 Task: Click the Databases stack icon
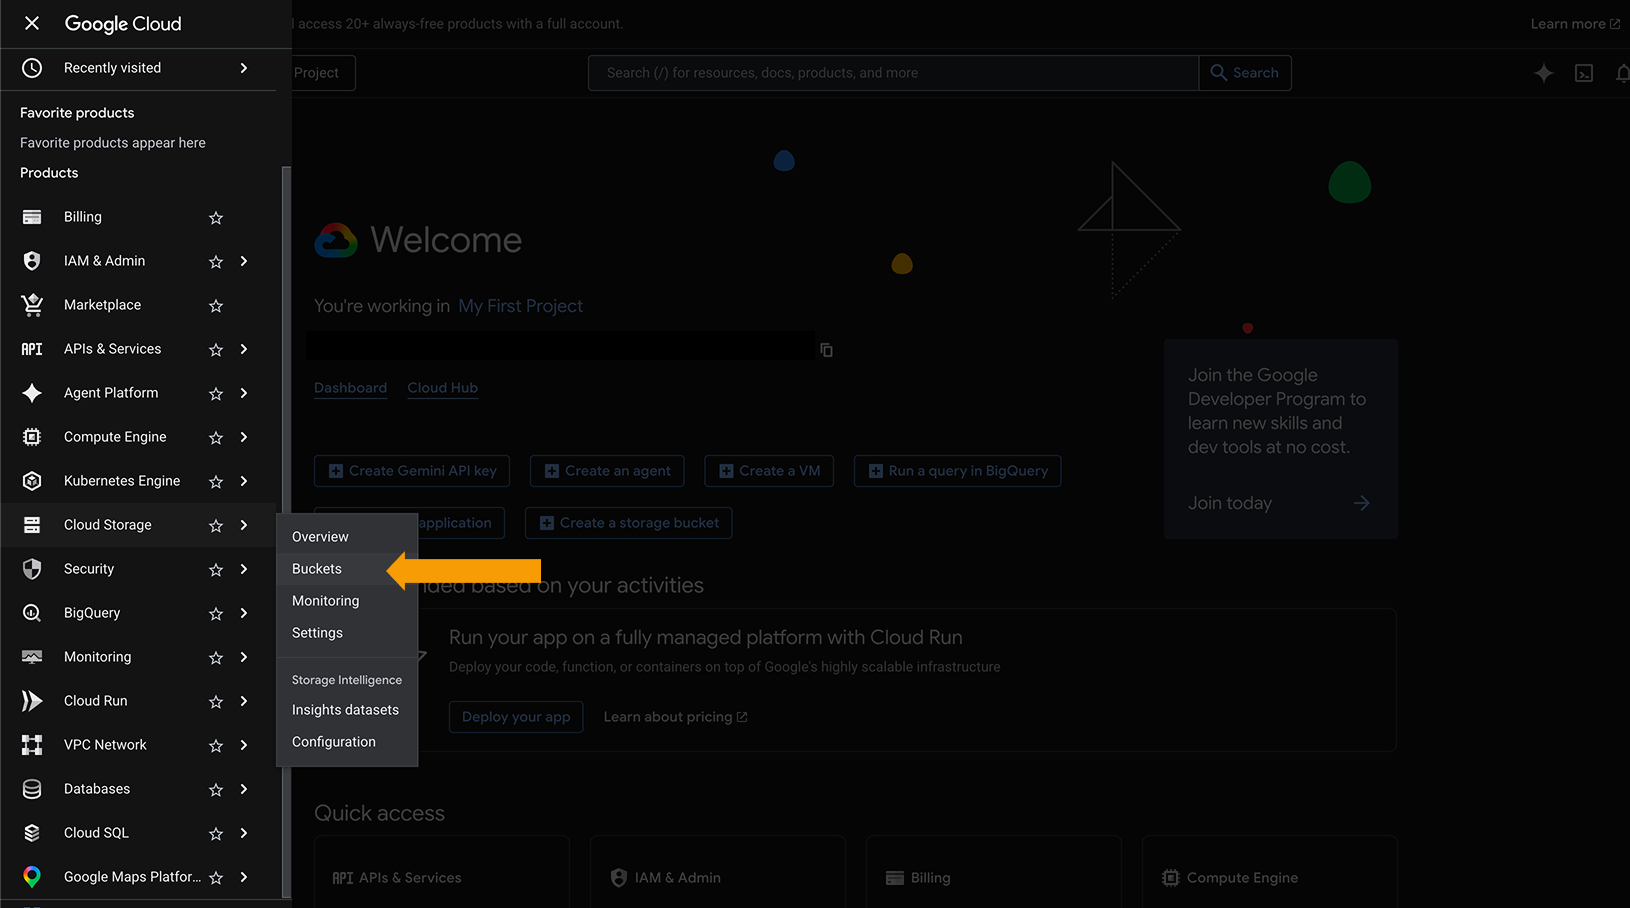[x=32, y=789]
